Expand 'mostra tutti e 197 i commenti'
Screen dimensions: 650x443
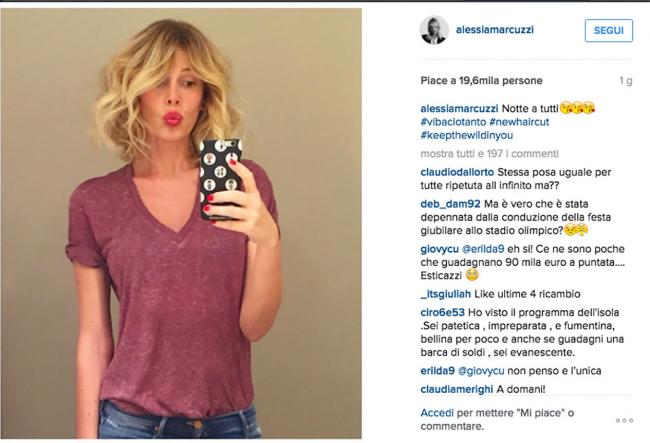click(x=490, y=154)
